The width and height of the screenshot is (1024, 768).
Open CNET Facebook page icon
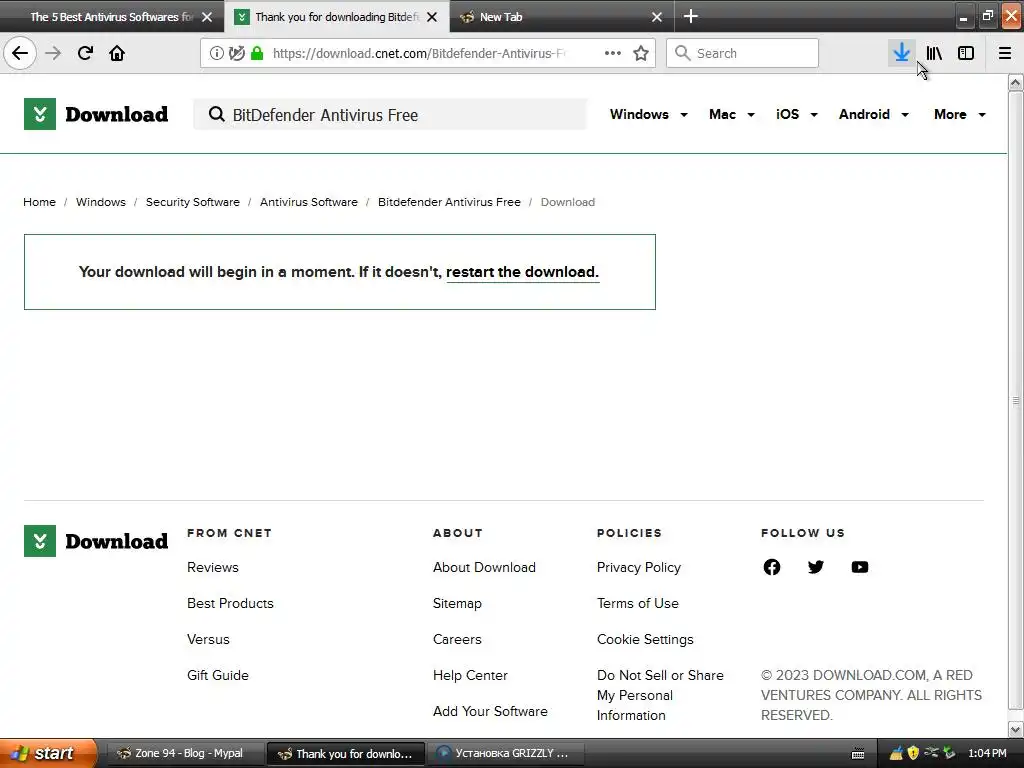pos(771,567)
